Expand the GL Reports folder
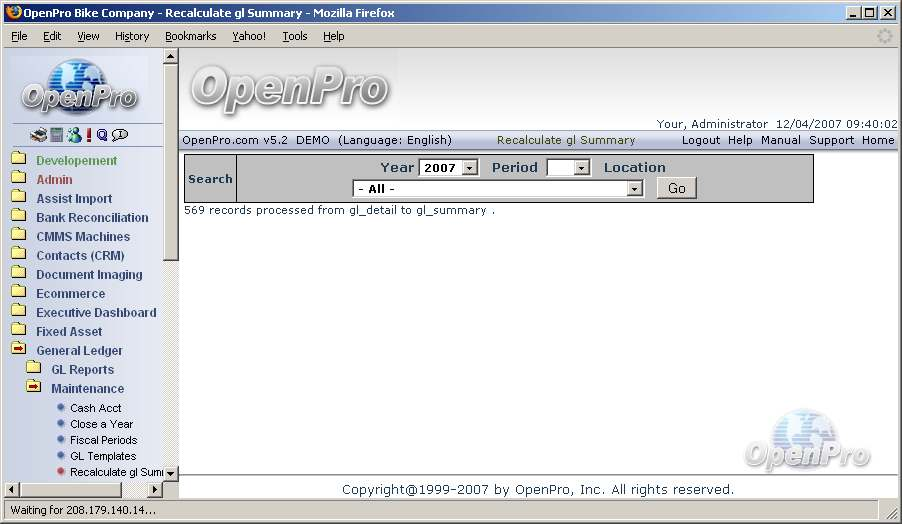902x524 pixels. pyautogui.click(x=33, y=369)
